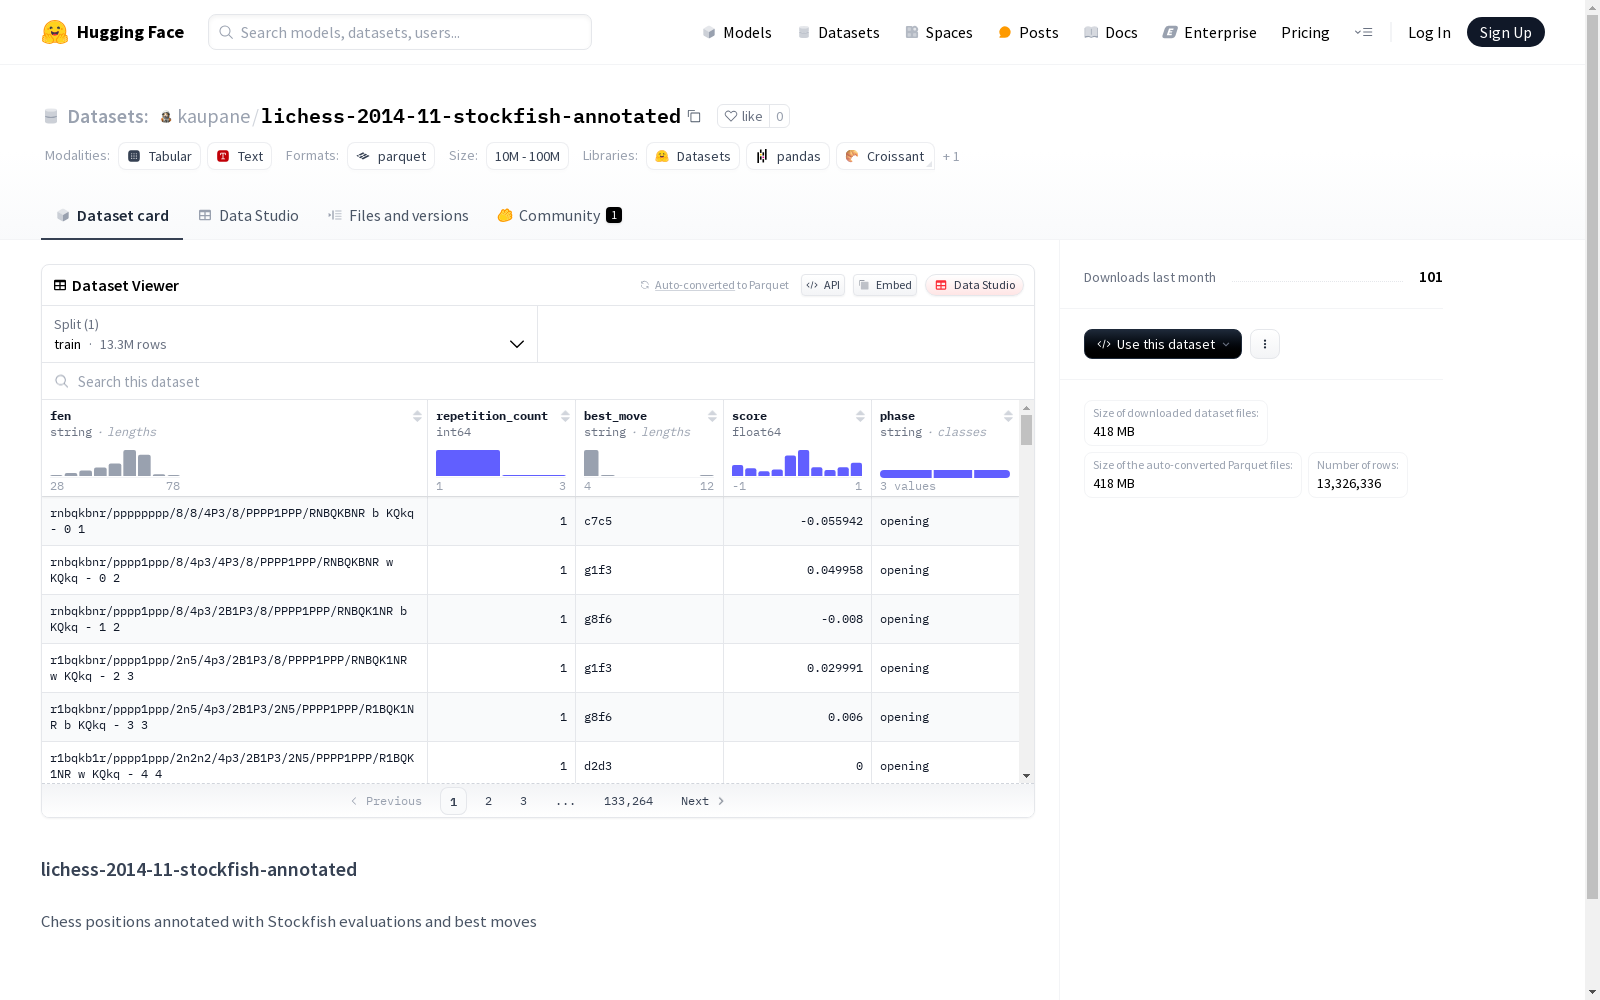The height and width of the screenshot is (1000, 1600).
Task: Select the parquet format tag
Action: (391, 156)
